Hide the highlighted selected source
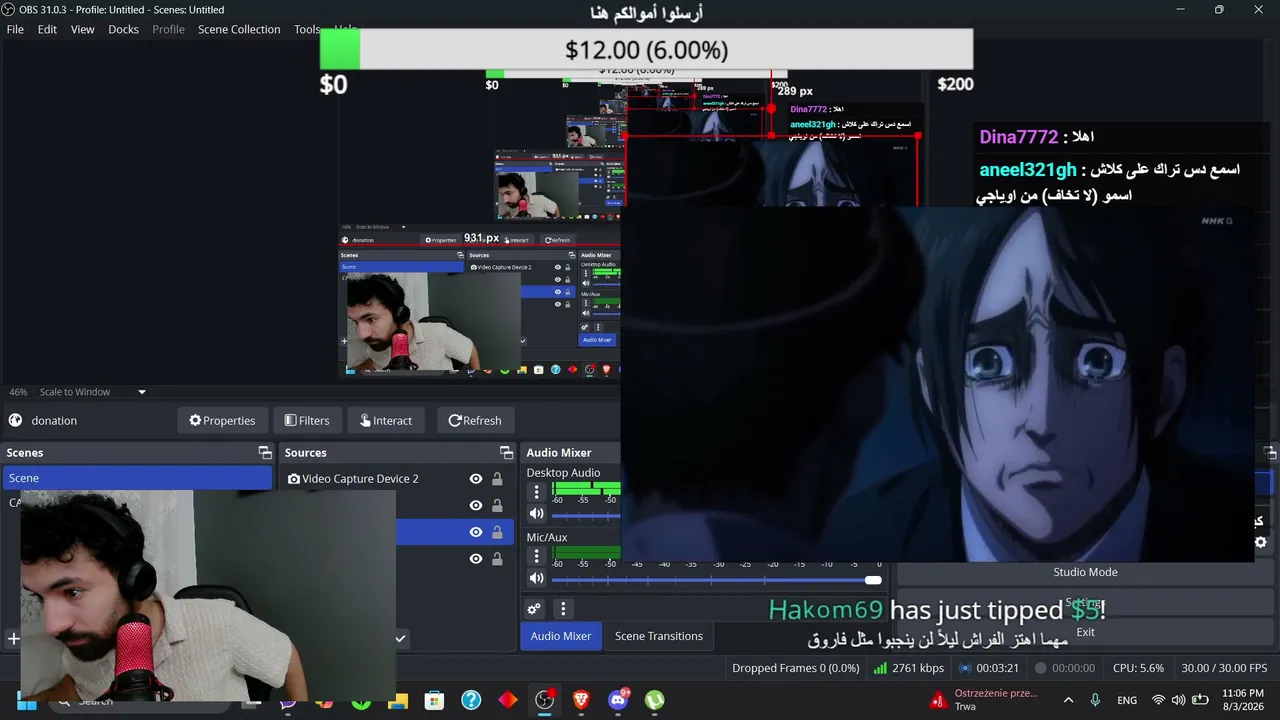The image size is (1280, 720). pyautogui.click(x=476, y=532)
